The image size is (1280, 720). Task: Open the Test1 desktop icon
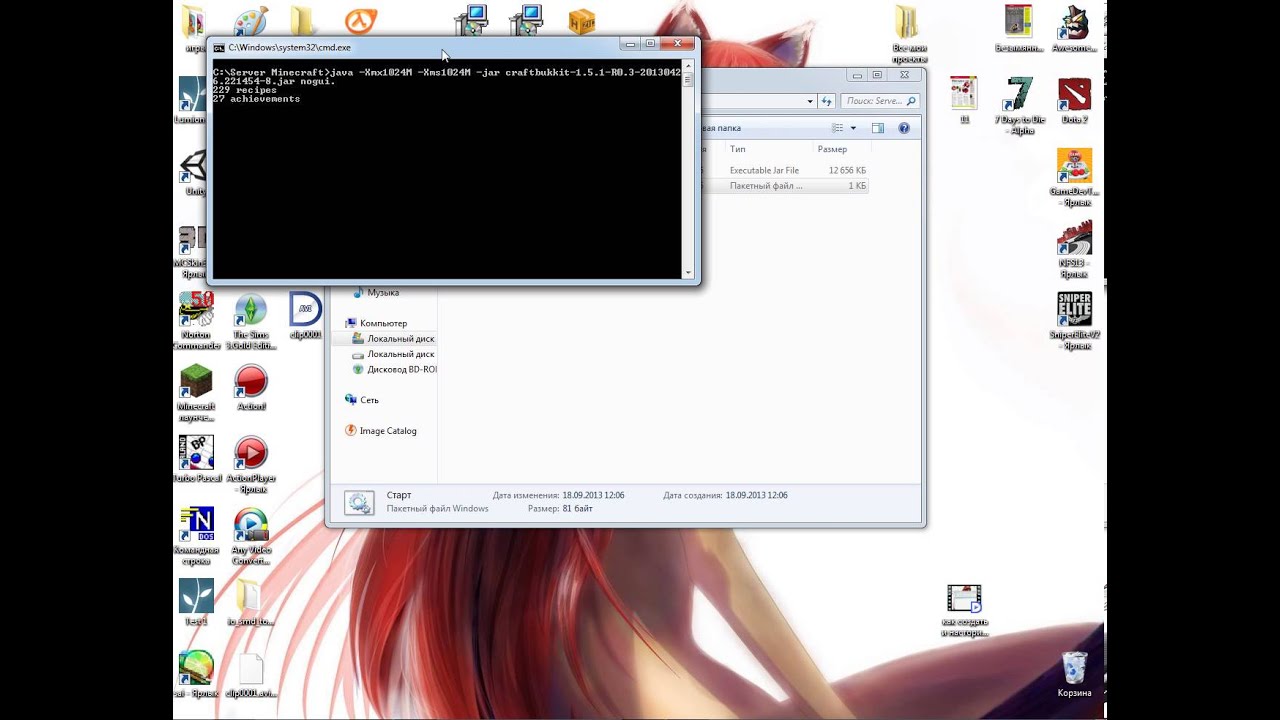tap(196, 602)
